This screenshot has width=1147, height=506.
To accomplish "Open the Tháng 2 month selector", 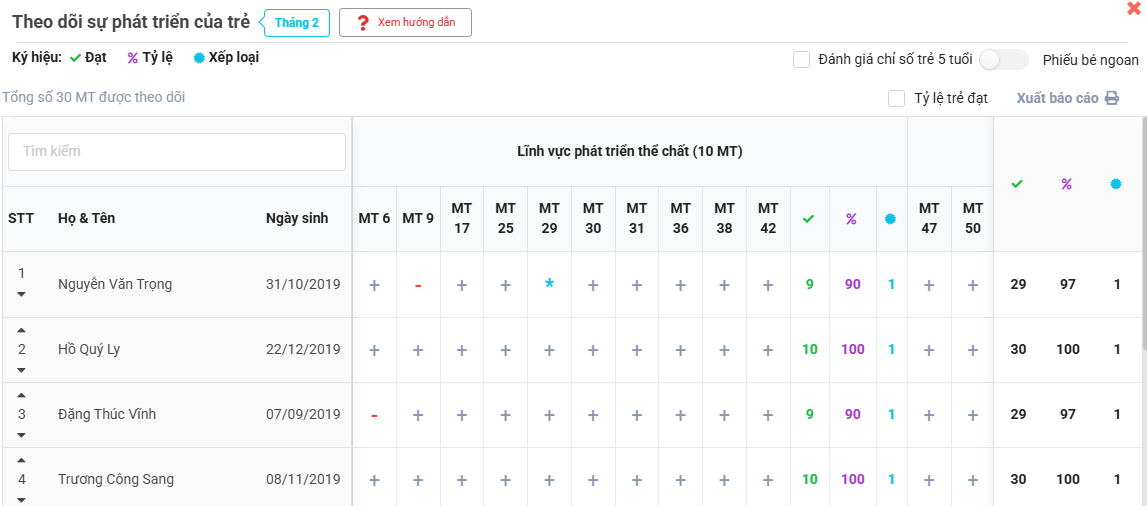I will tap(297, 23).
